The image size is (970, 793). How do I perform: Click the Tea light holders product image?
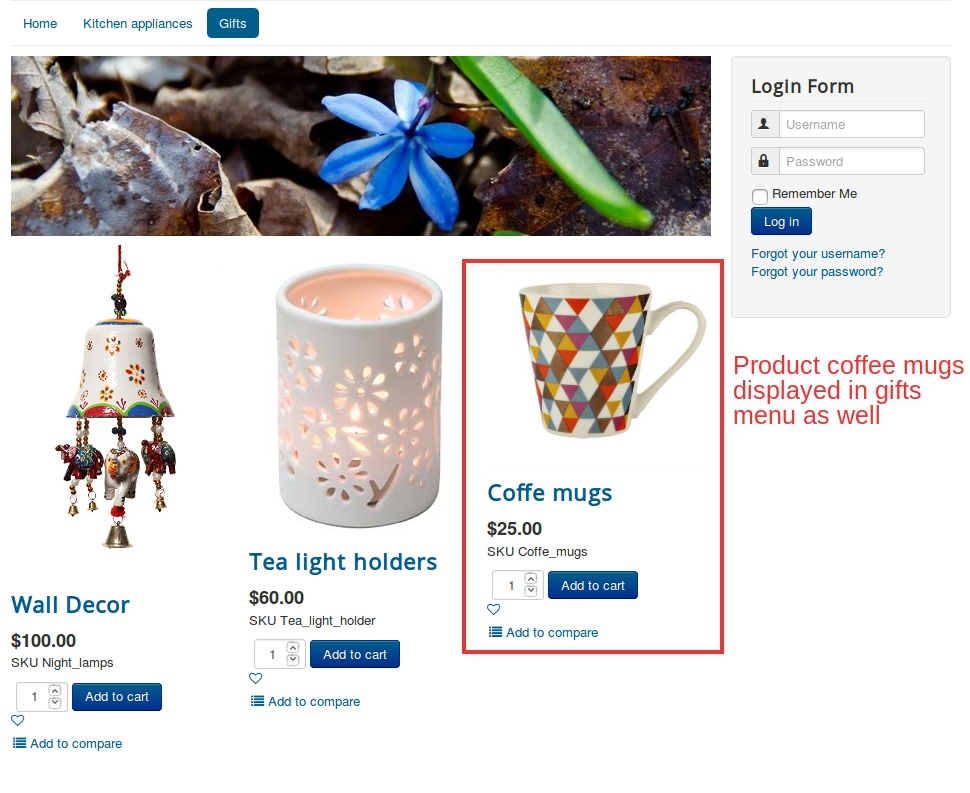coord(359,396)
